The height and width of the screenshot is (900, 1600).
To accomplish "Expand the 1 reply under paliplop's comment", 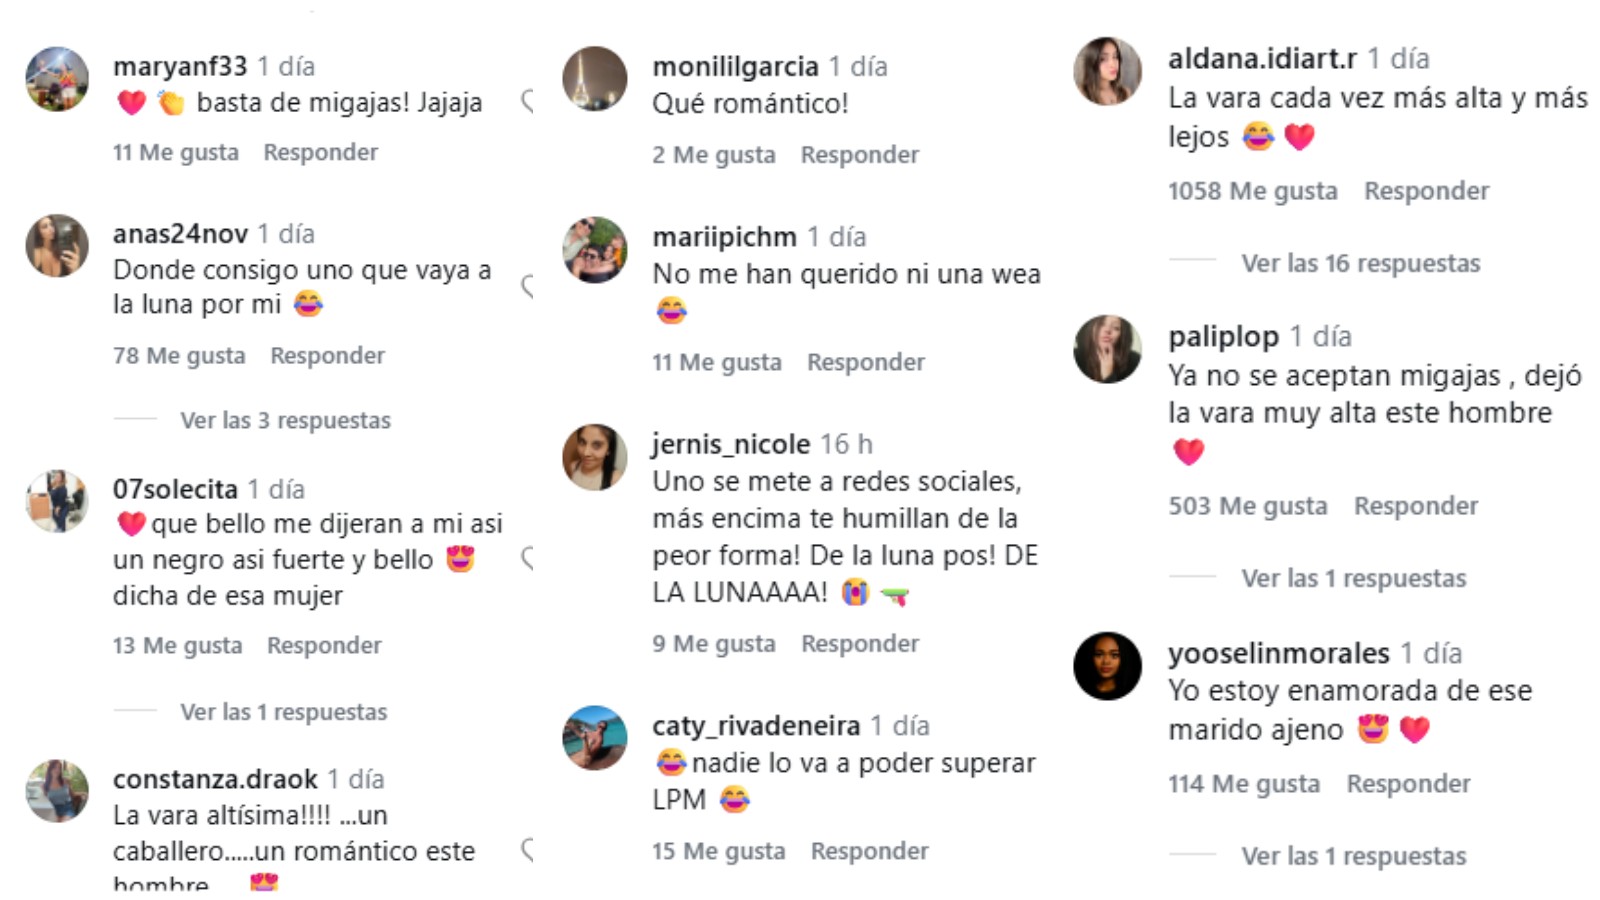I will (1353, 579).
